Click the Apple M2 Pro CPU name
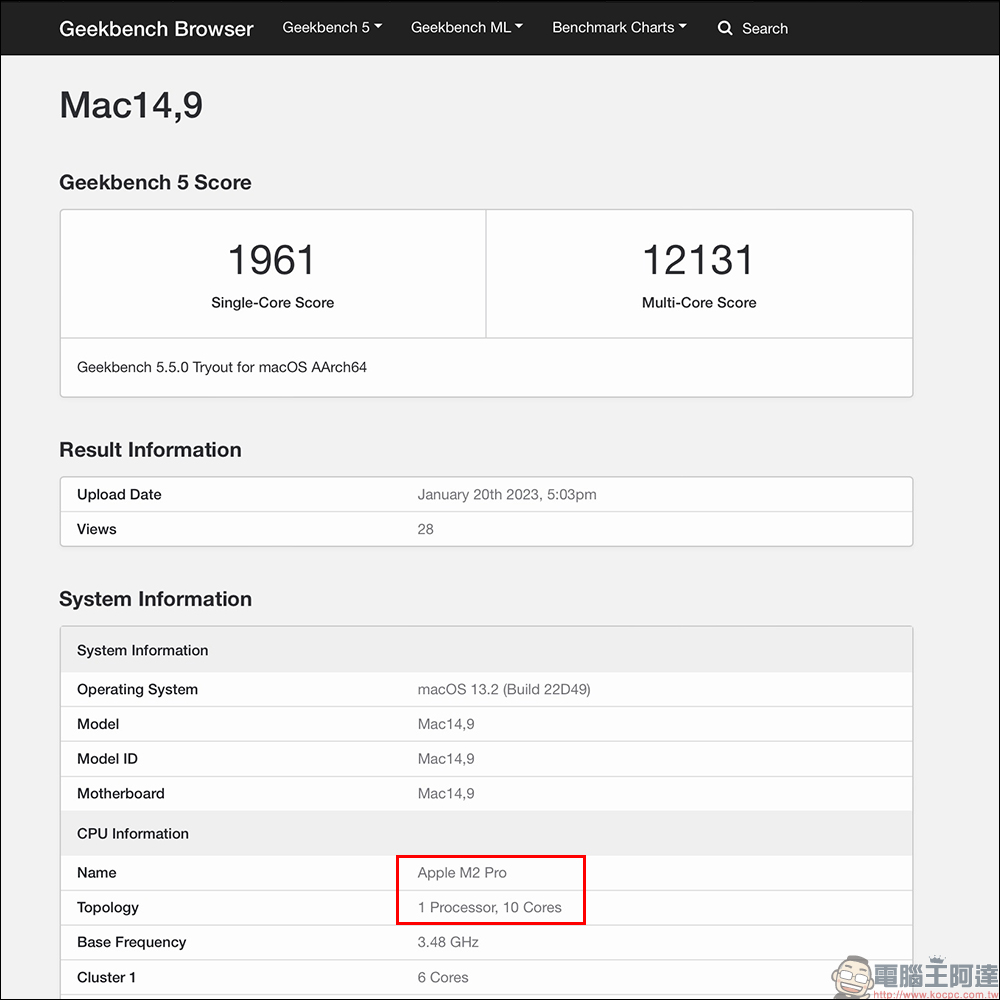The height and width of the screenshot is (1000, 1000). point(462,872)
